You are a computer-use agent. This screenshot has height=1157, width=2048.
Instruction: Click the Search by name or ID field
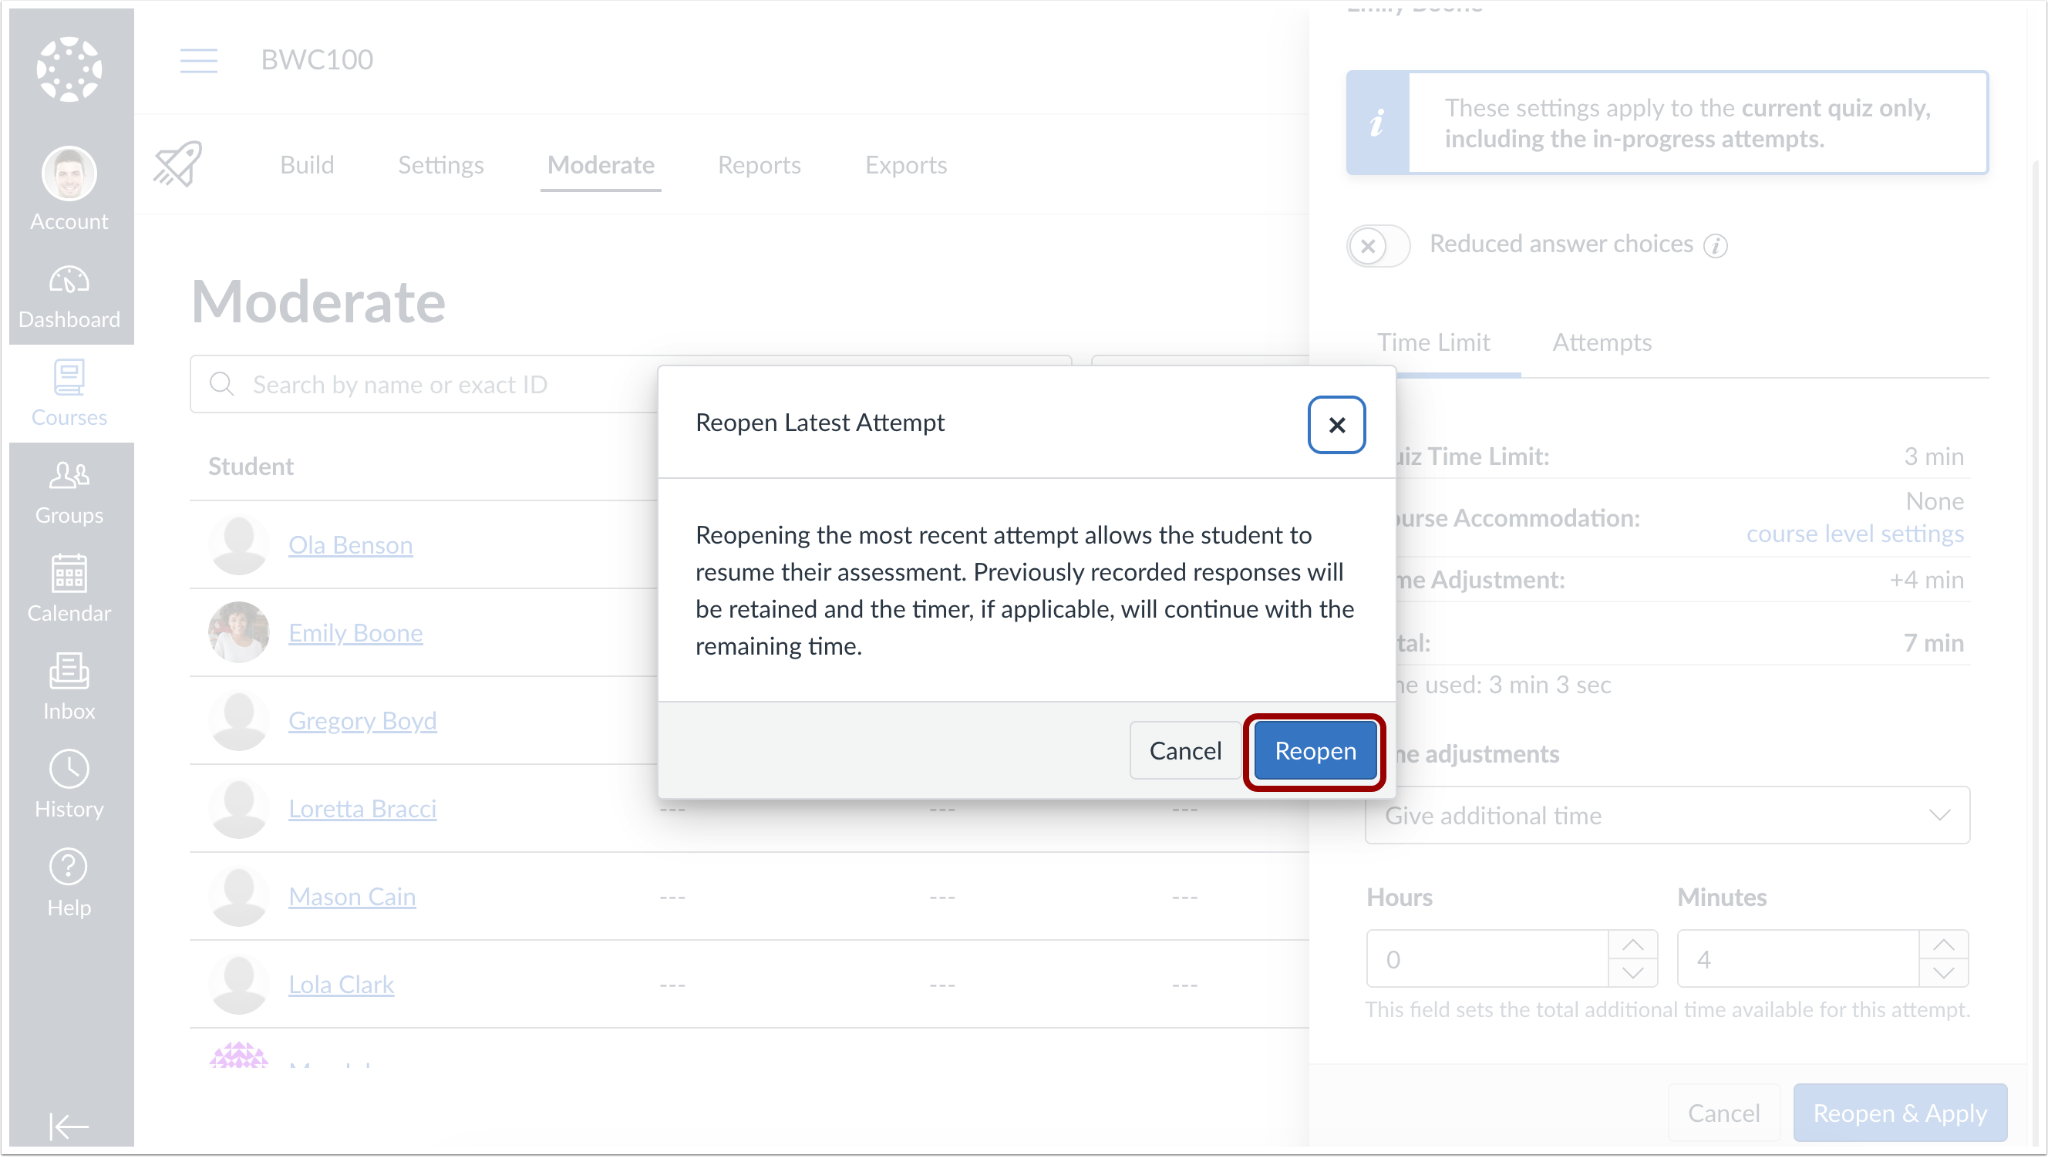(630, 384)
